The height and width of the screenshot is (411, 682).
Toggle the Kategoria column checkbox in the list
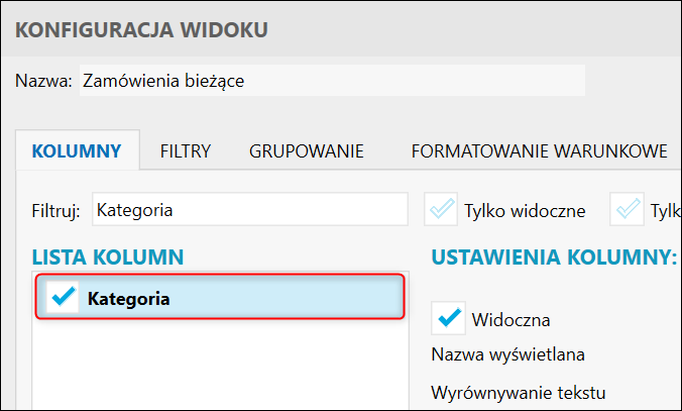click(63, 298)
